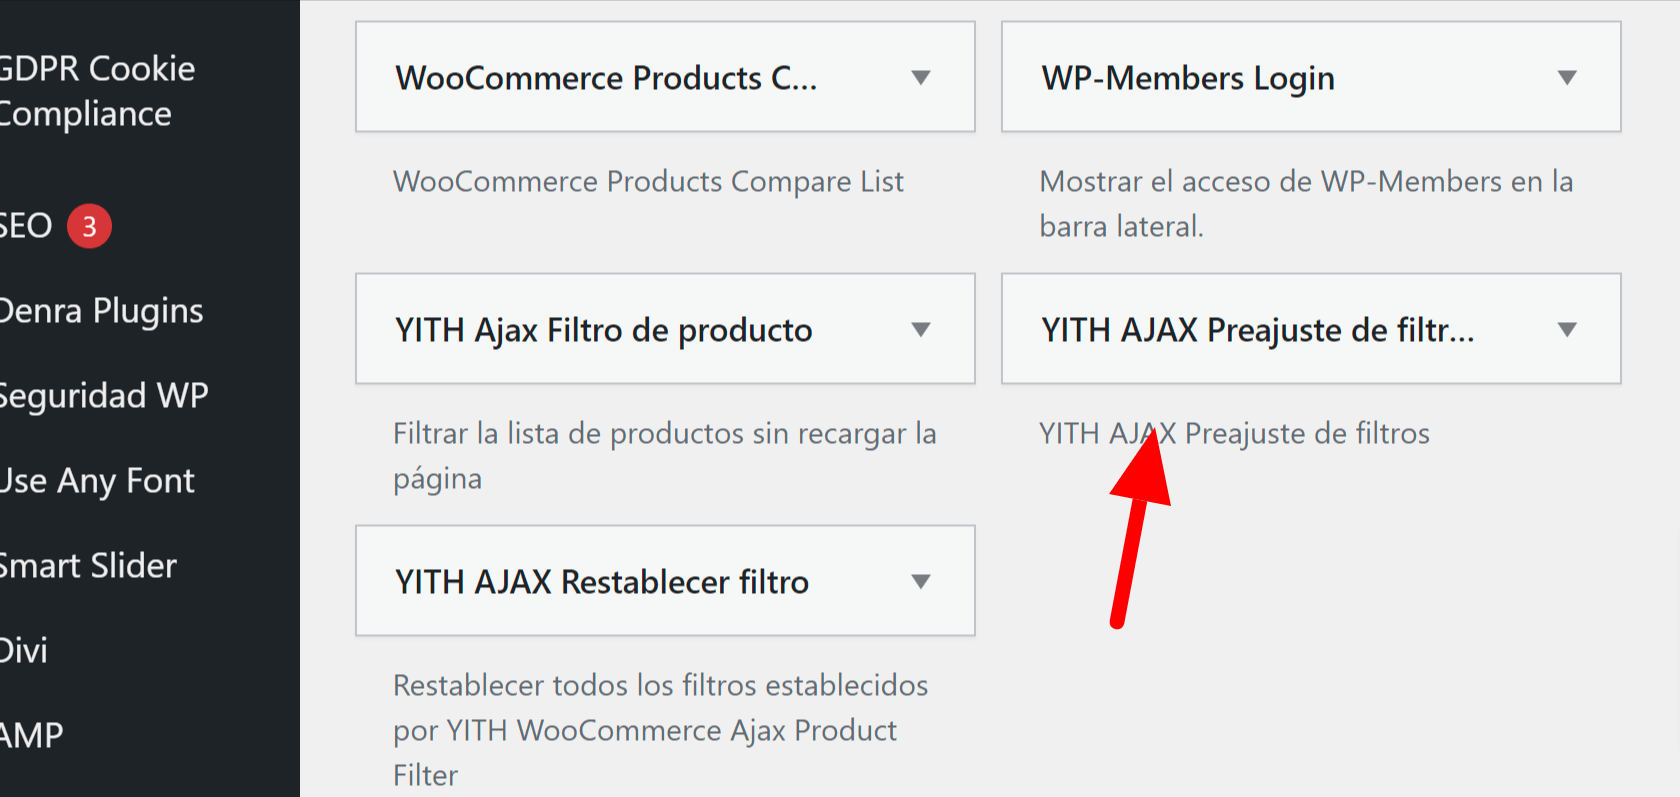Select YITH AJAX Restablecer filtro title
Viewport: 1680px width, 797px height.
[601, 582]
